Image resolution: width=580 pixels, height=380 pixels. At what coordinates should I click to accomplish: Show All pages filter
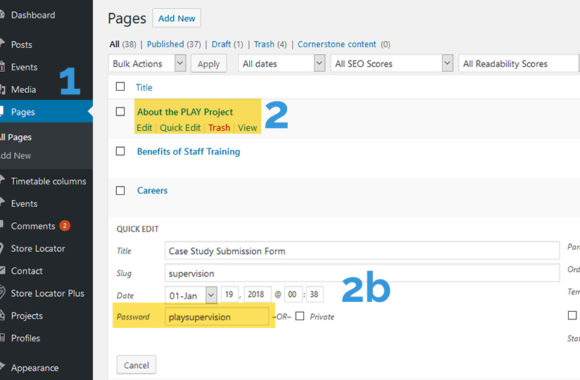114,44
